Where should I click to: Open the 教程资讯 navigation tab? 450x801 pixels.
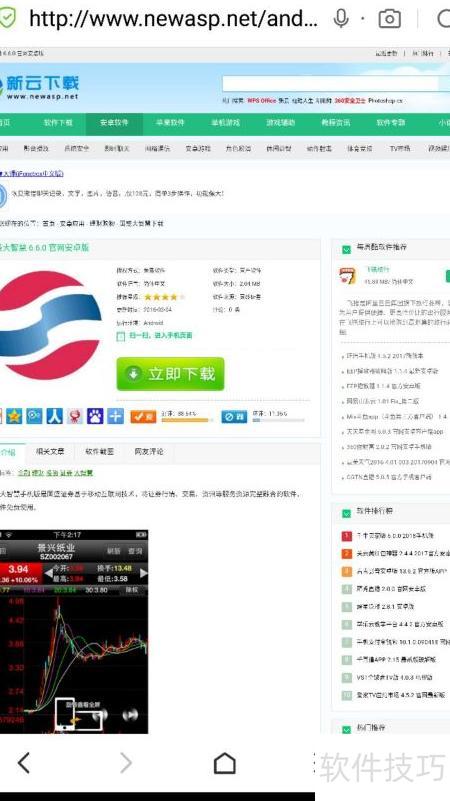pos(336,123)
